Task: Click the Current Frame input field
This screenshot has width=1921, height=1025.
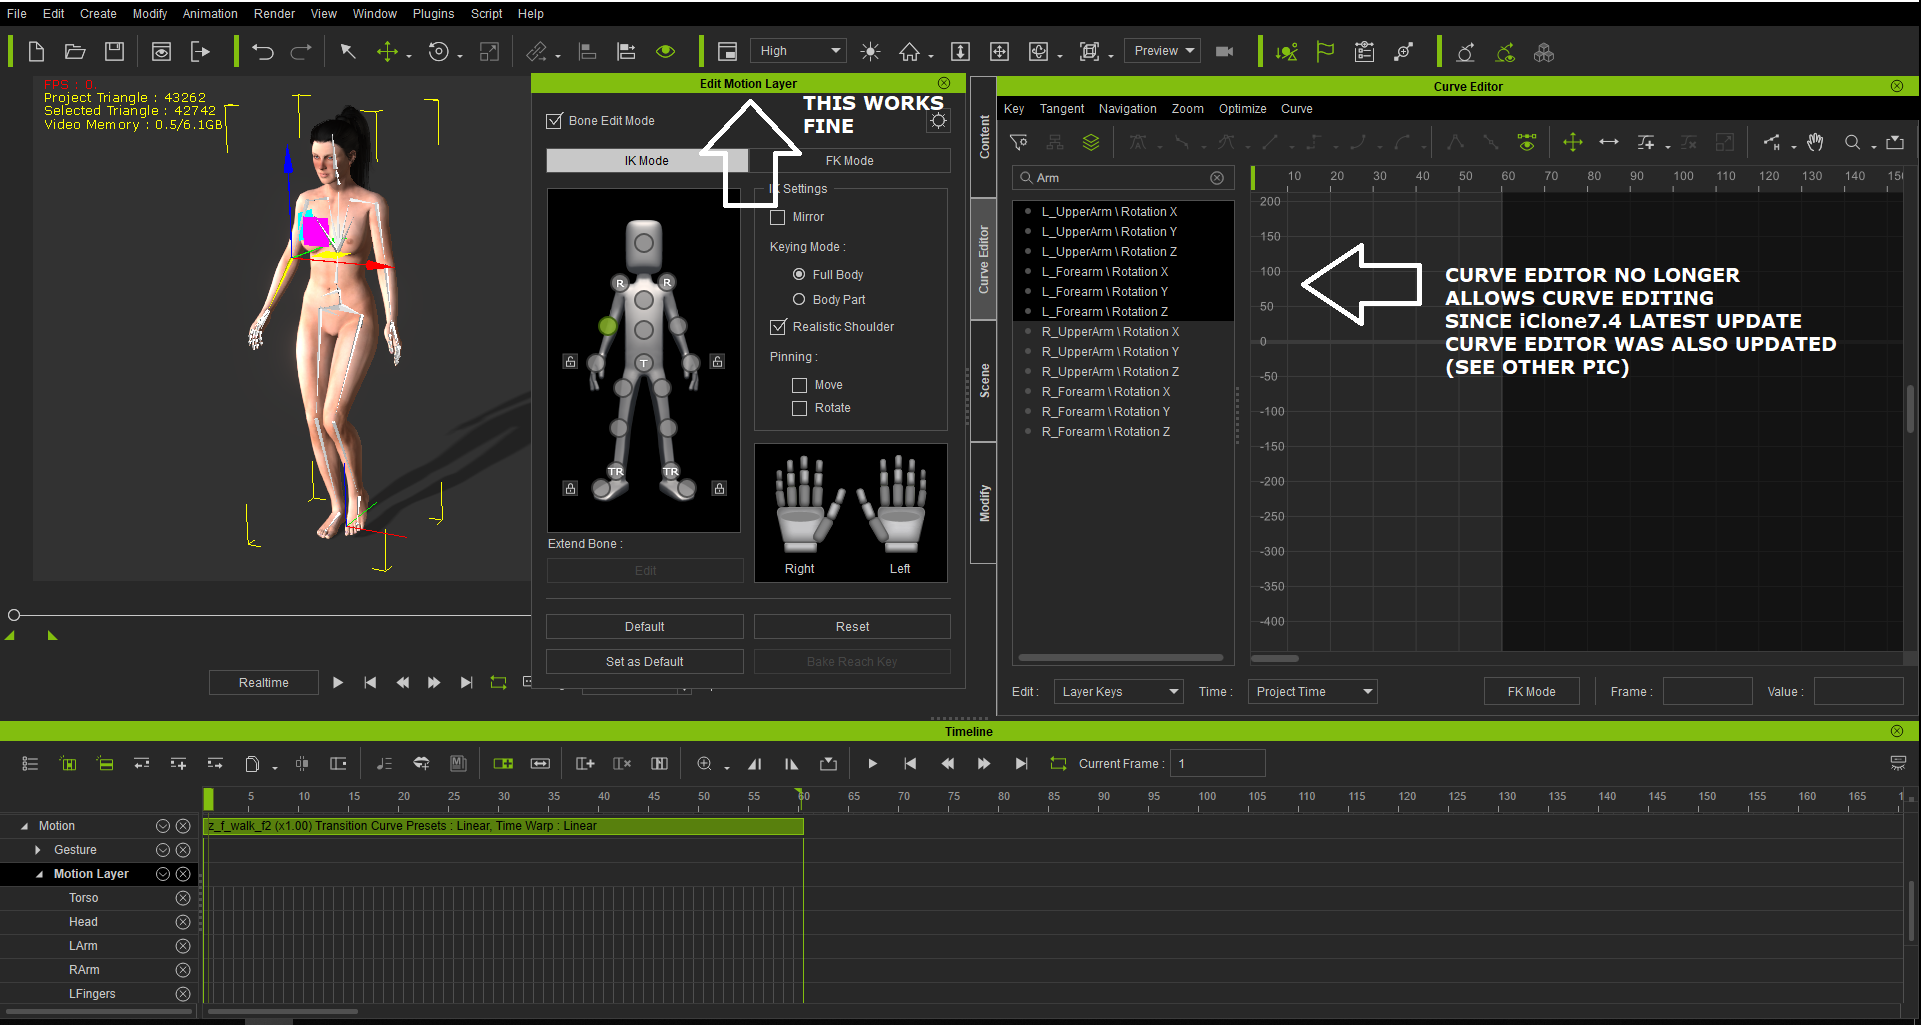Action: point(1217,763)
